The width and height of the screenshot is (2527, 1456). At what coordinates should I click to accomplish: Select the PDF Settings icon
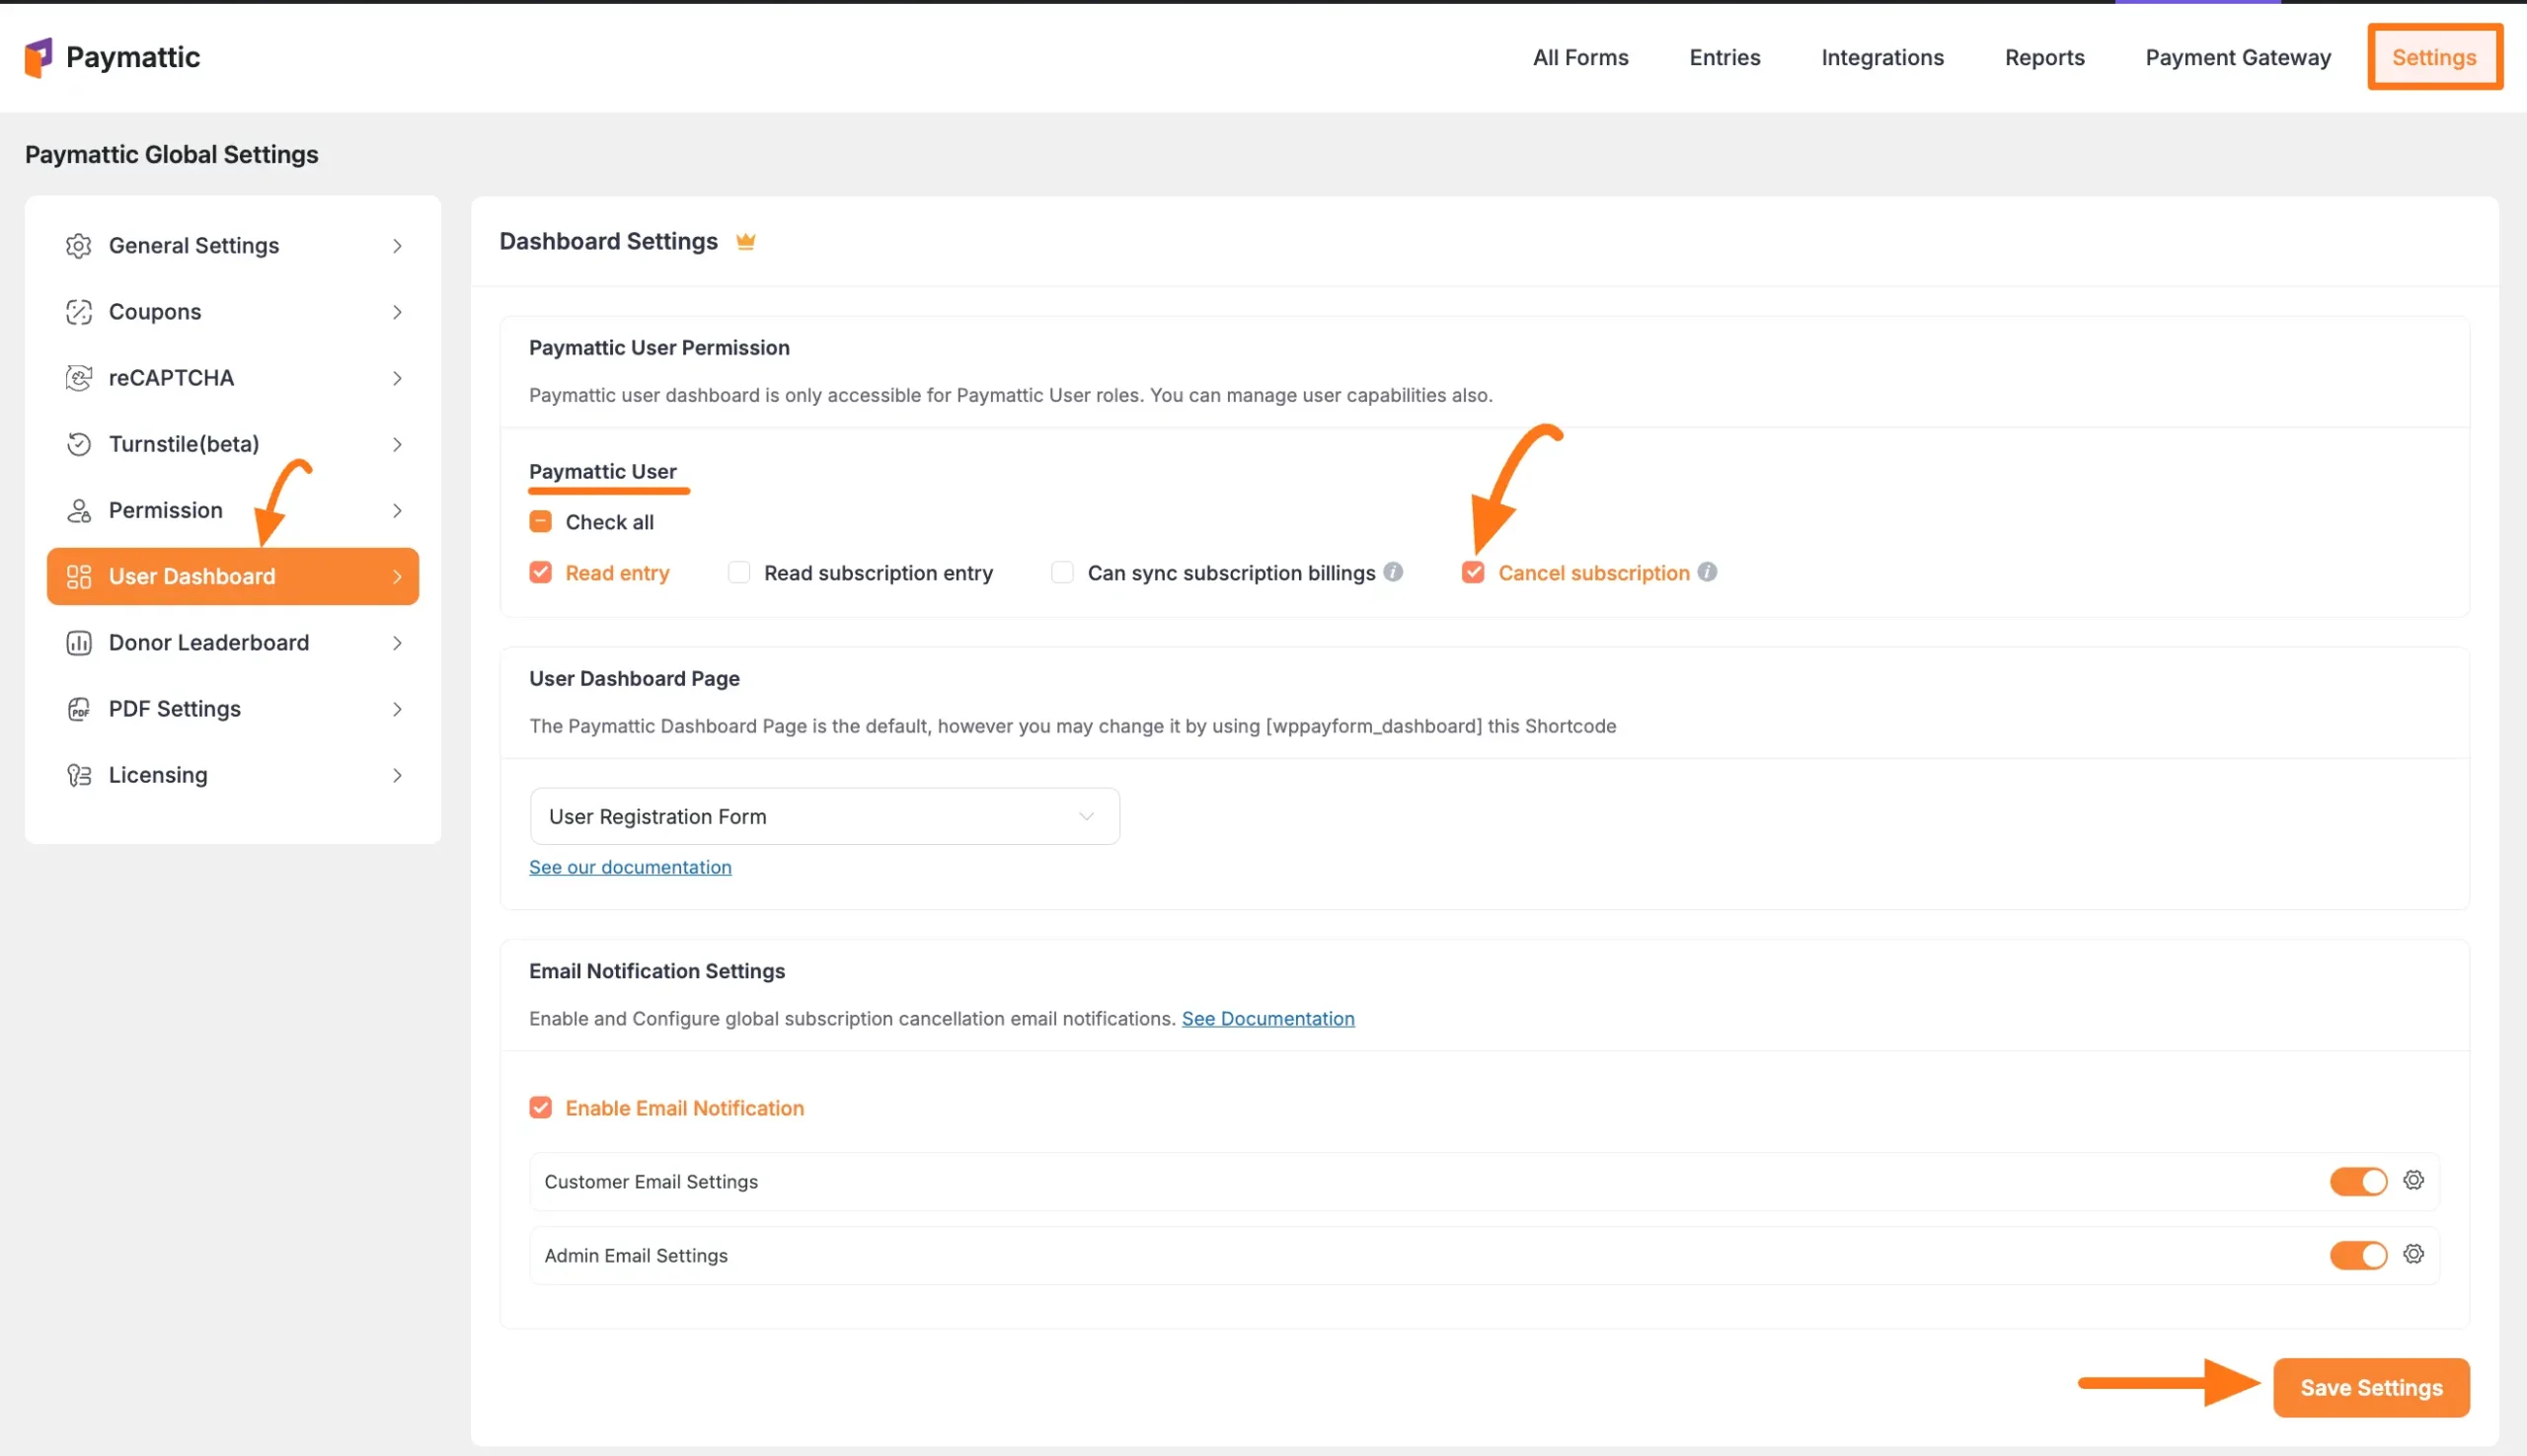(79, 708)
